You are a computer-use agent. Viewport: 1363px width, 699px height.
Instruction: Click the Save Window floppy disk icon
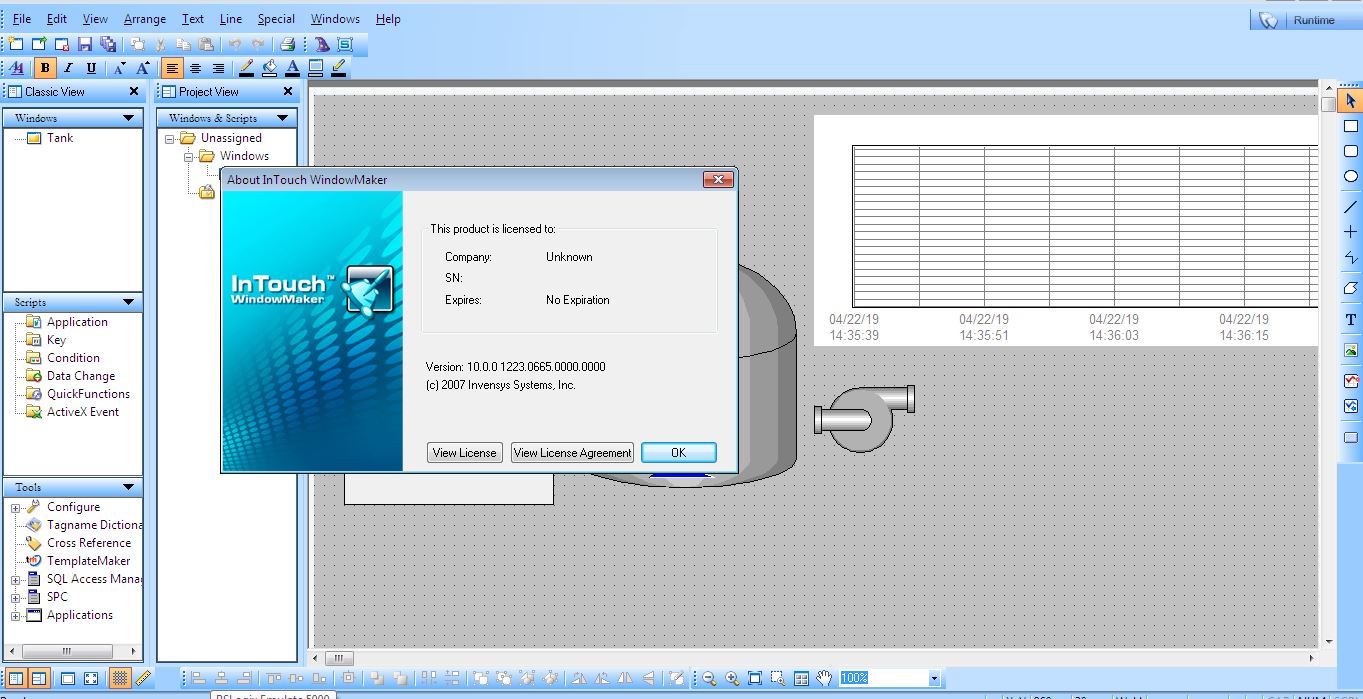[x=85, y=44]
